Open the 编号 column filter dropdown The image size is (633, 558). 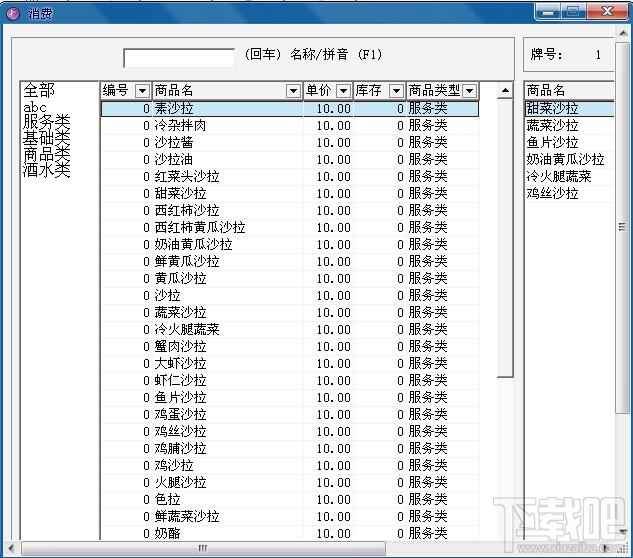click(x=142, y=91)
